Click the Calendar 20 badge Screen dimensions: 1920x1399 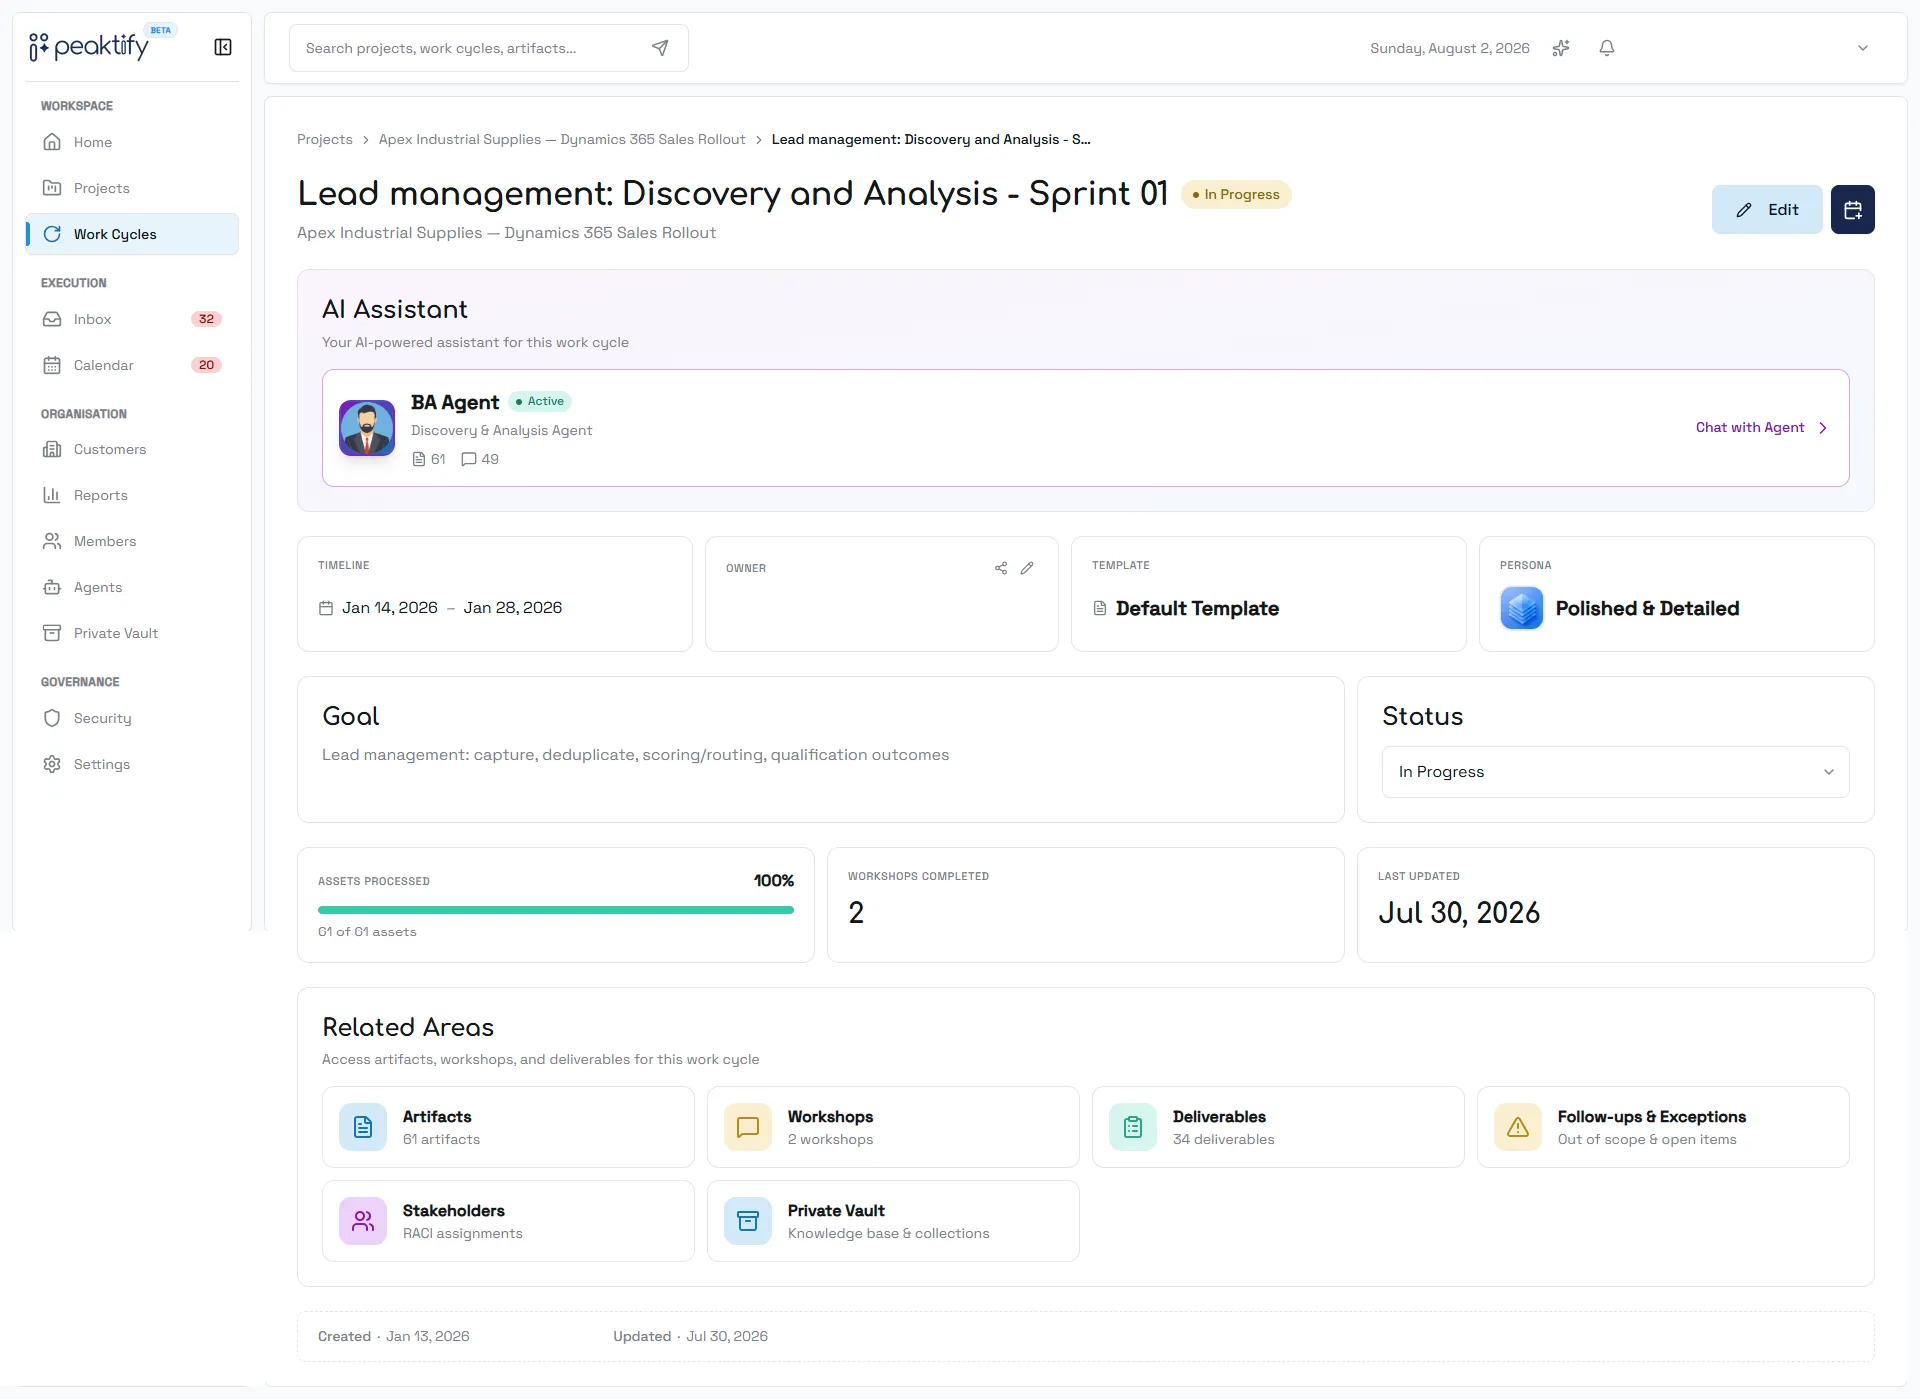click(206, 365)
